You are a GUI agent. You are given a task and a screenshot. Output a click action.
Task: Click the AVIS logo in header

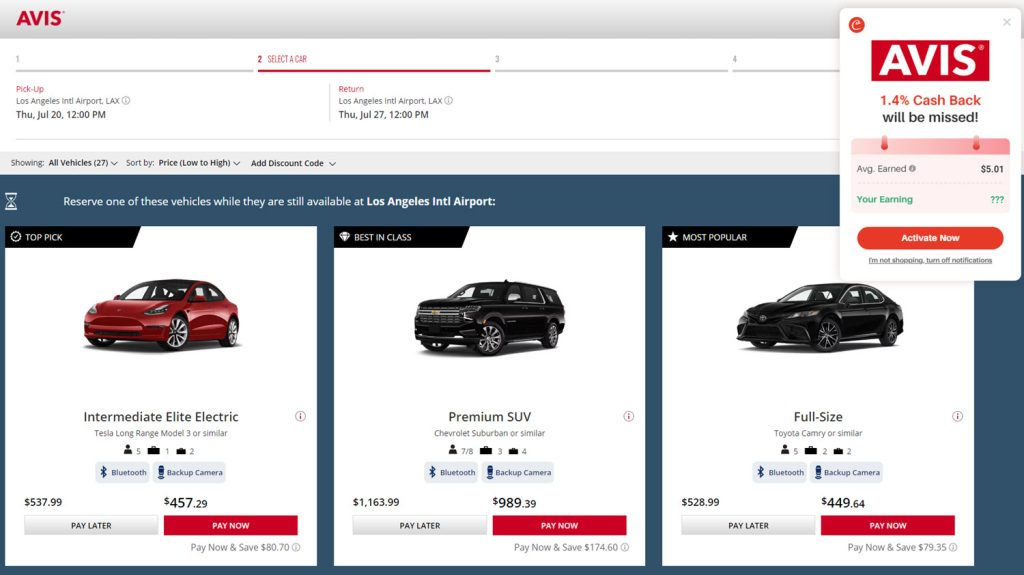point(40,18)
